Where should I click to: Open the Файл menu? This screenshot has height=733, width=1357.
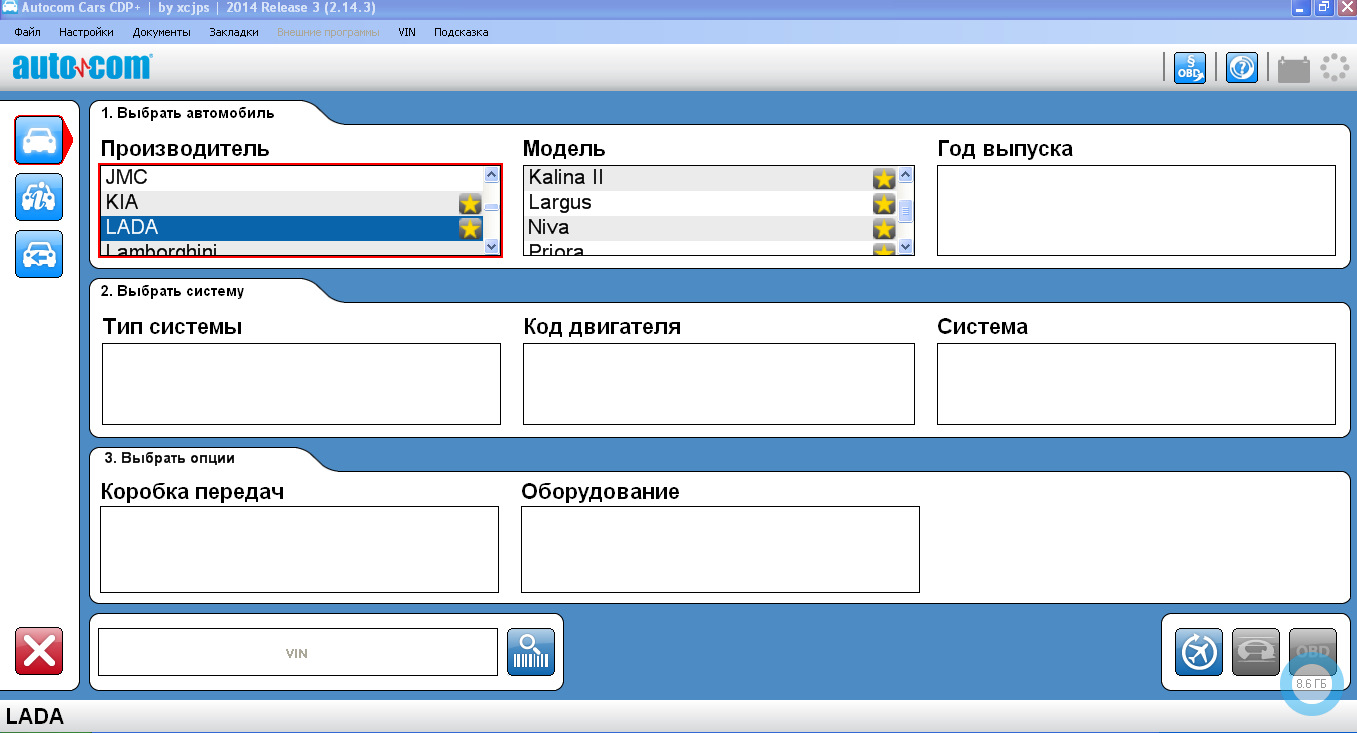(27, 32)
